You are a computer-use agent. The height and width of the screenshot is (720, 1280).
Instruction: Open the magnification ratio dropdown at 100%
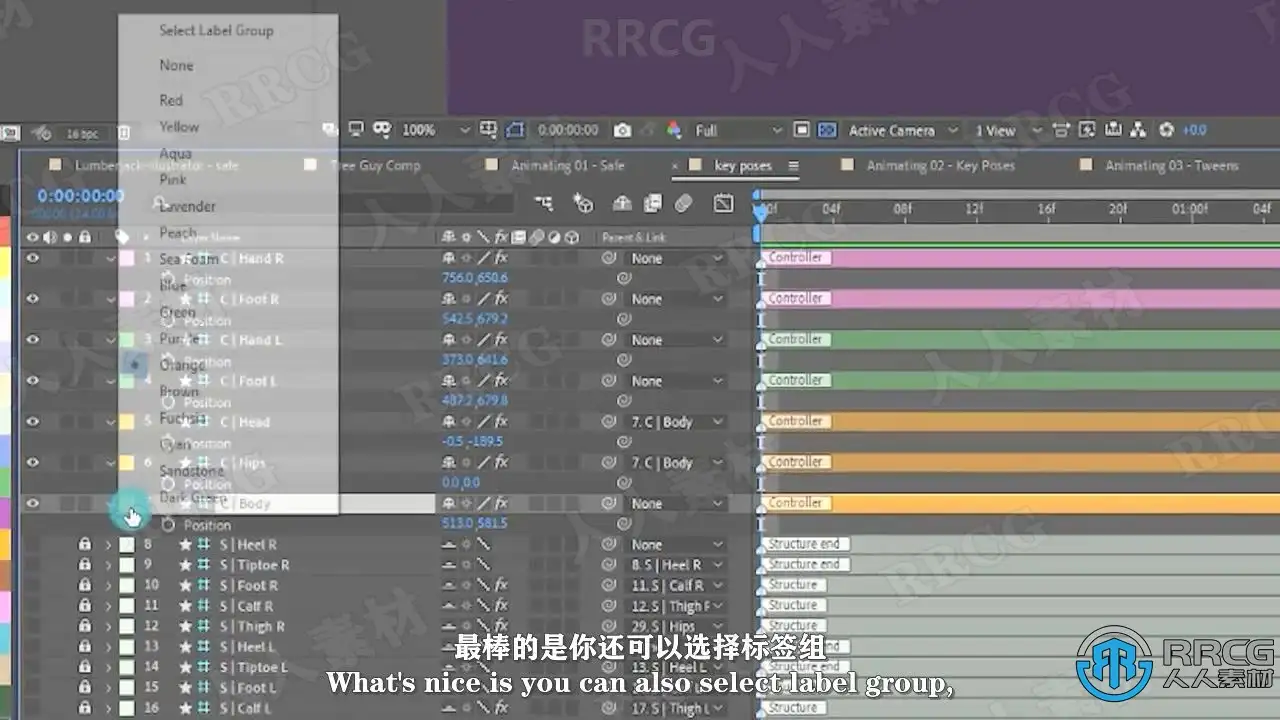(x=435, y=130)
